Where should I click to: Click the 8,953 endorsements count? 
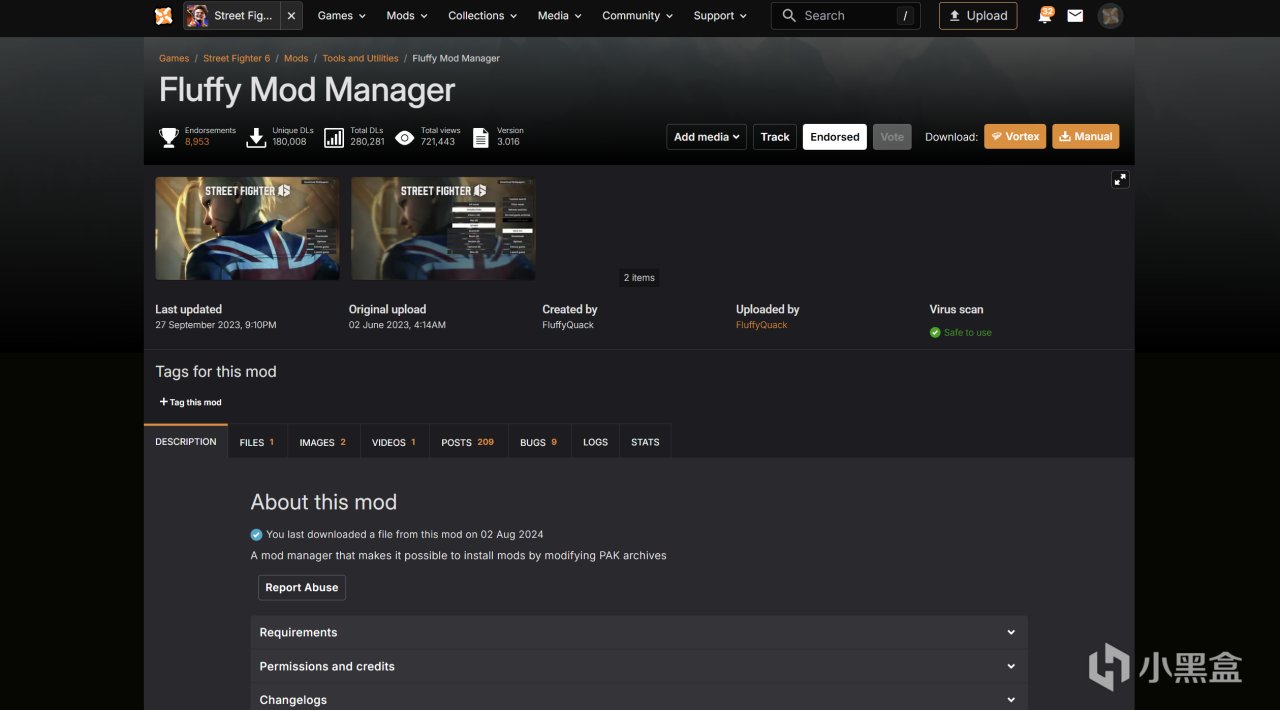[x=197, y=142]
